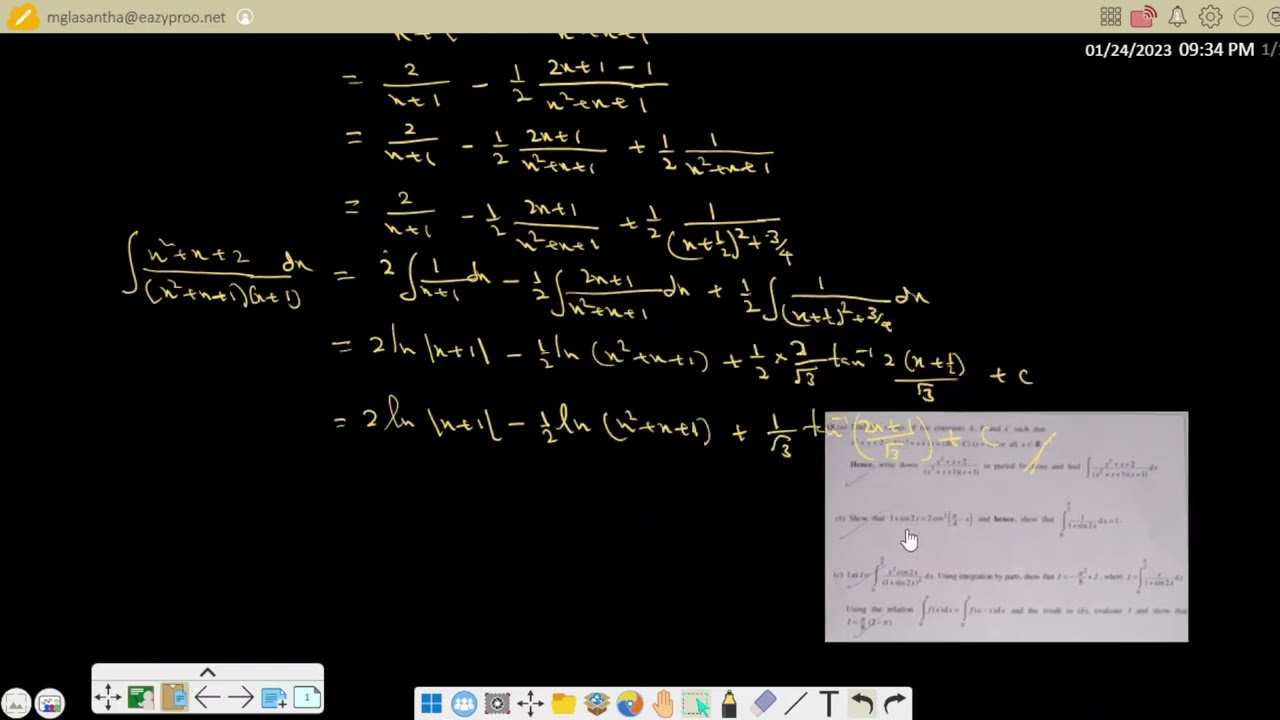The height and width of the screenshot is (720, 1280).
Task: Click the green presenter icon
Action: pyautogui.click(x=141, y=697)
